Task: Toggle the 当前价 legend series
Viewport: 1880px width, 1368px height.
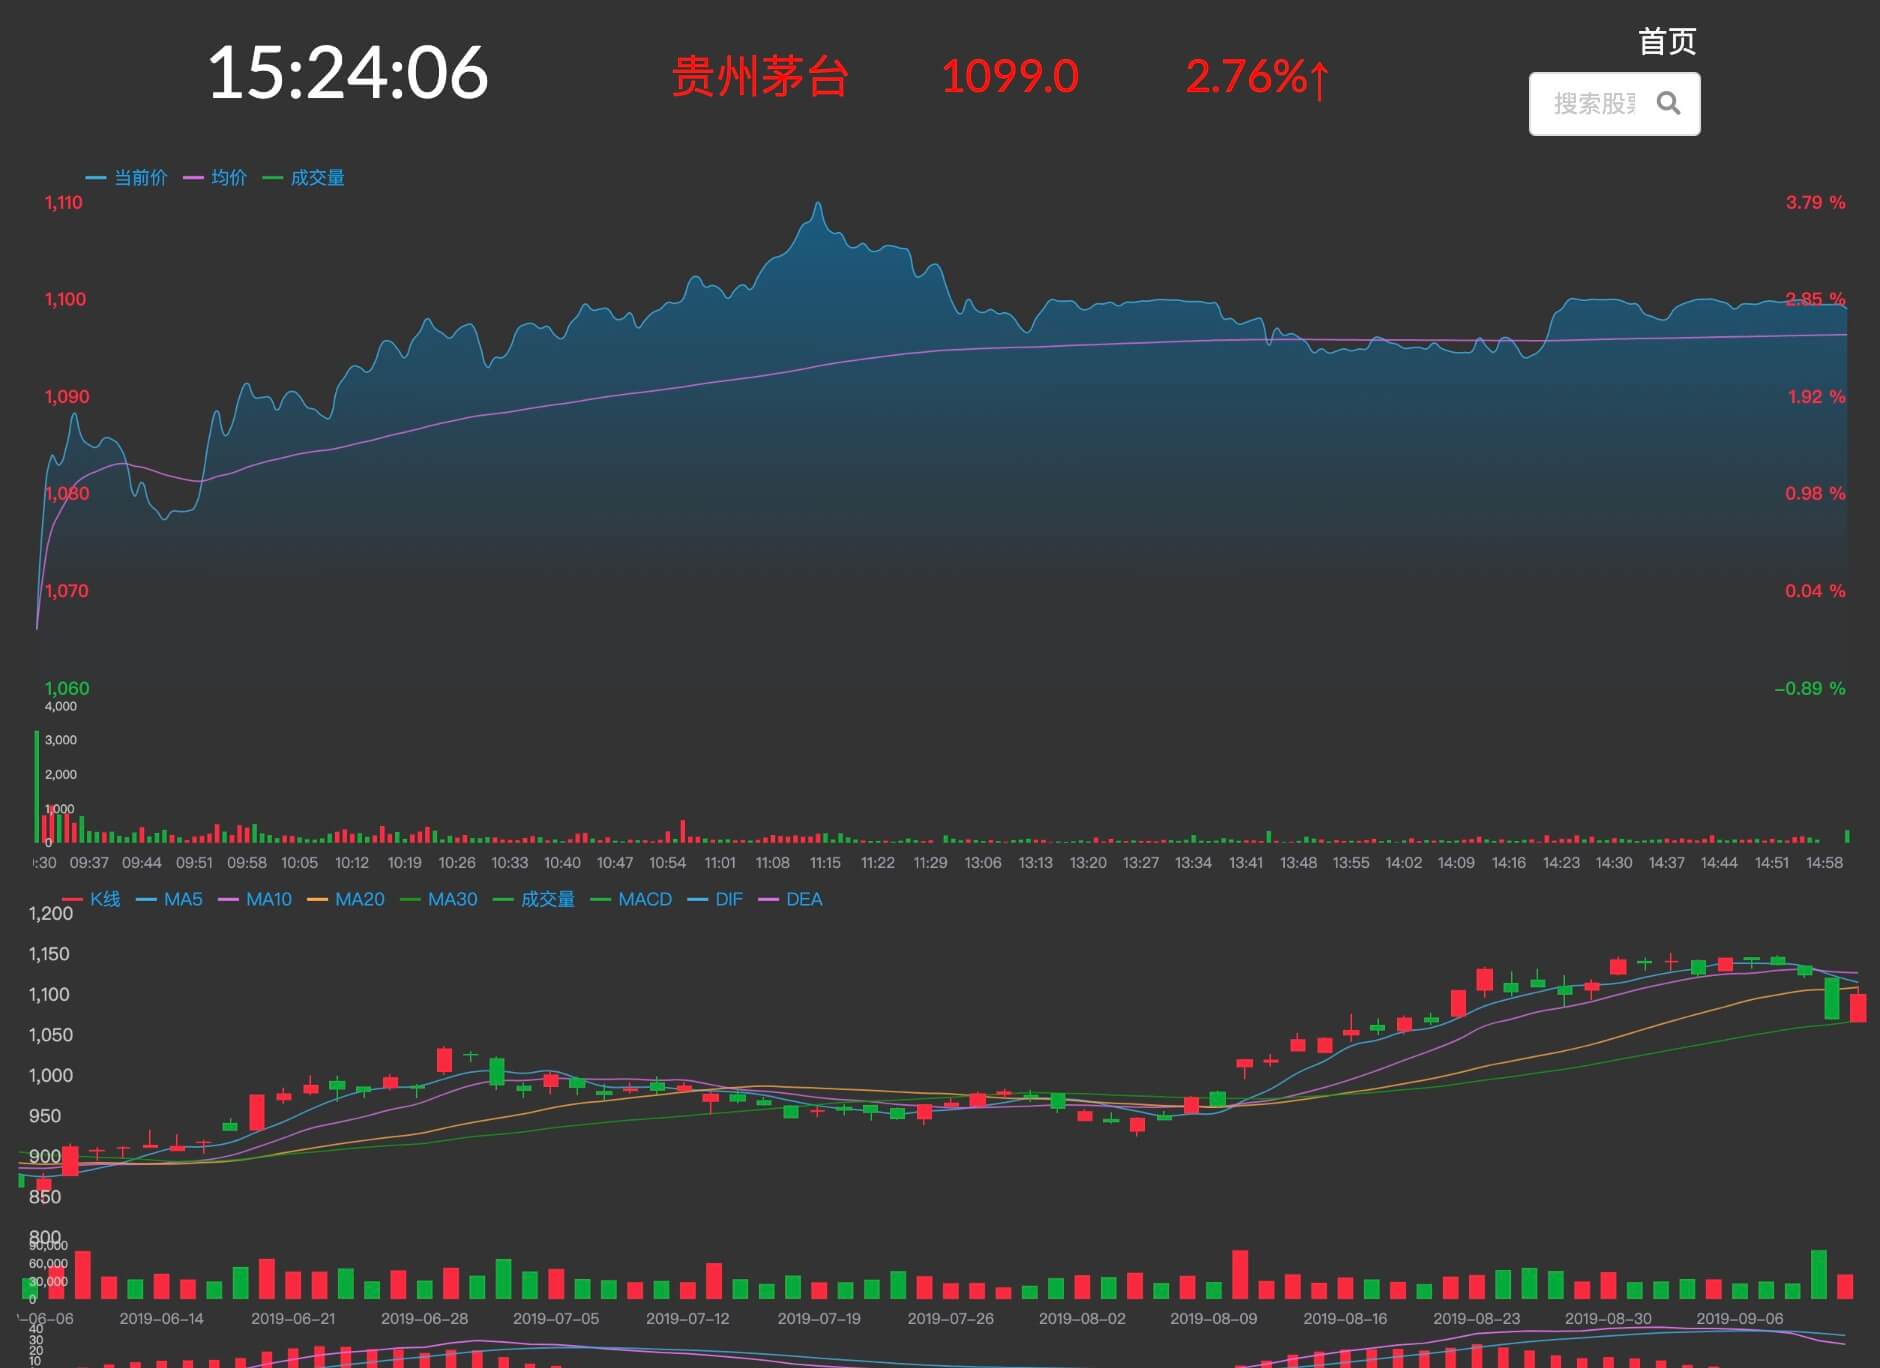Action: click(x=127, y=177)
